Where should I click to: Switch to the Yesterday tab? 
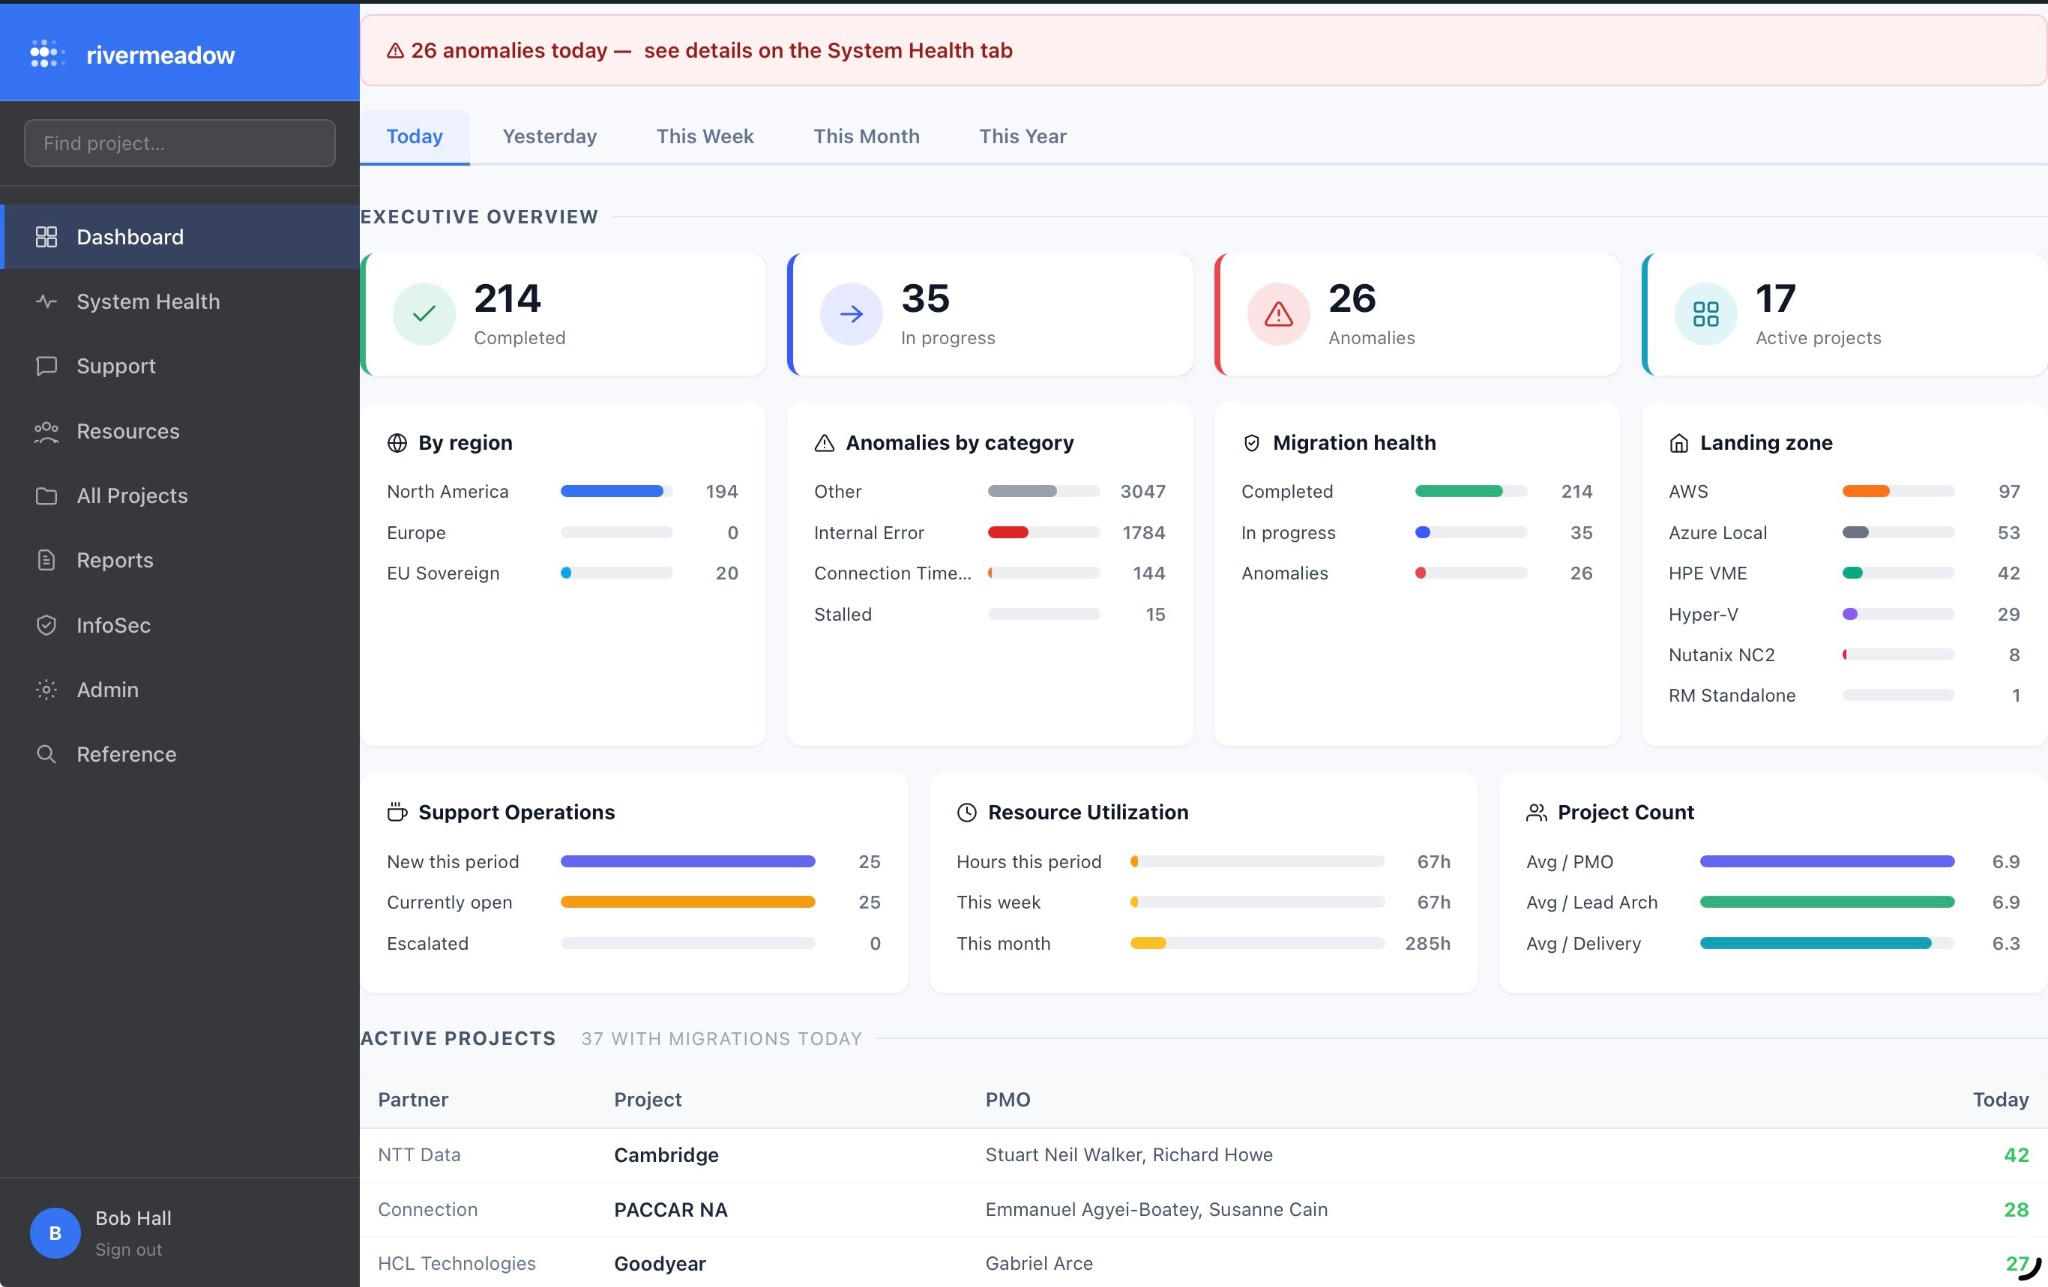click(549, 136)
